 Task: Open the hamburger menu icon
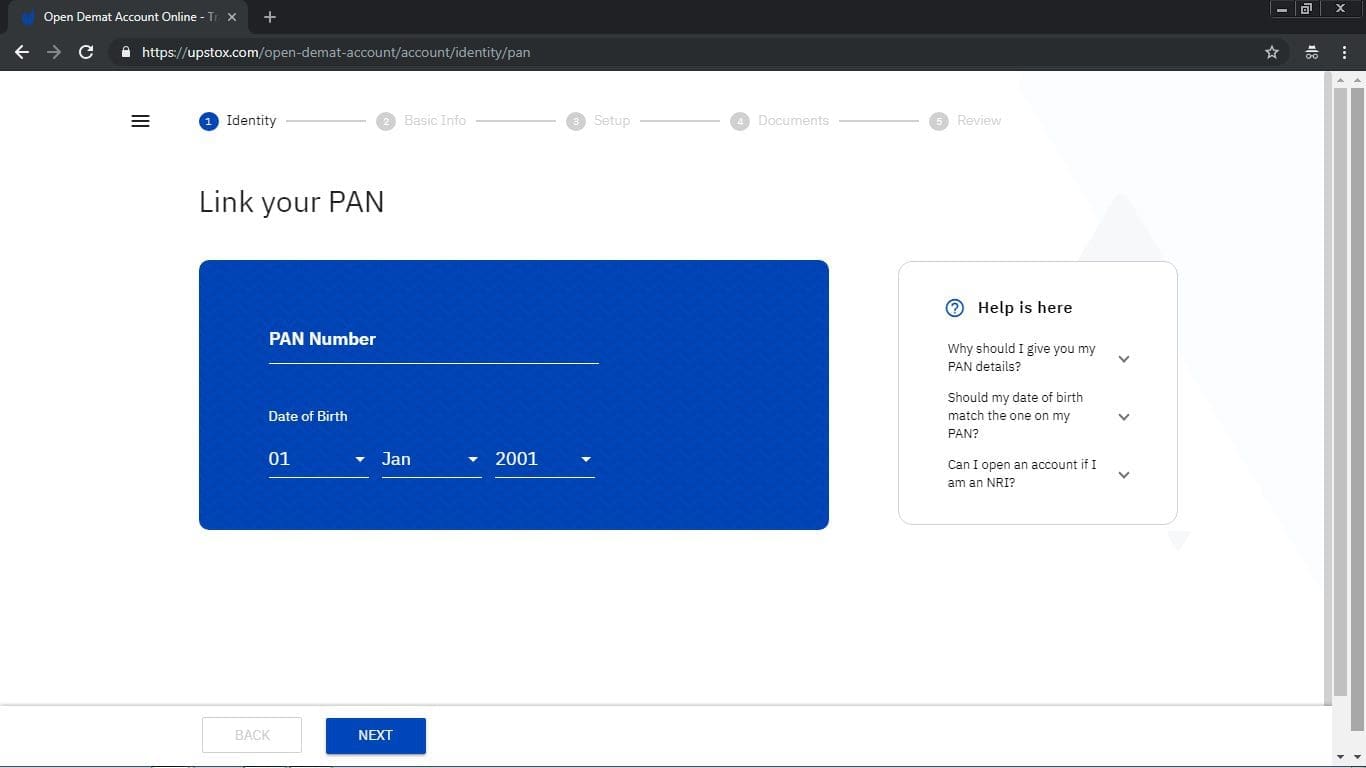coord(140,121)
